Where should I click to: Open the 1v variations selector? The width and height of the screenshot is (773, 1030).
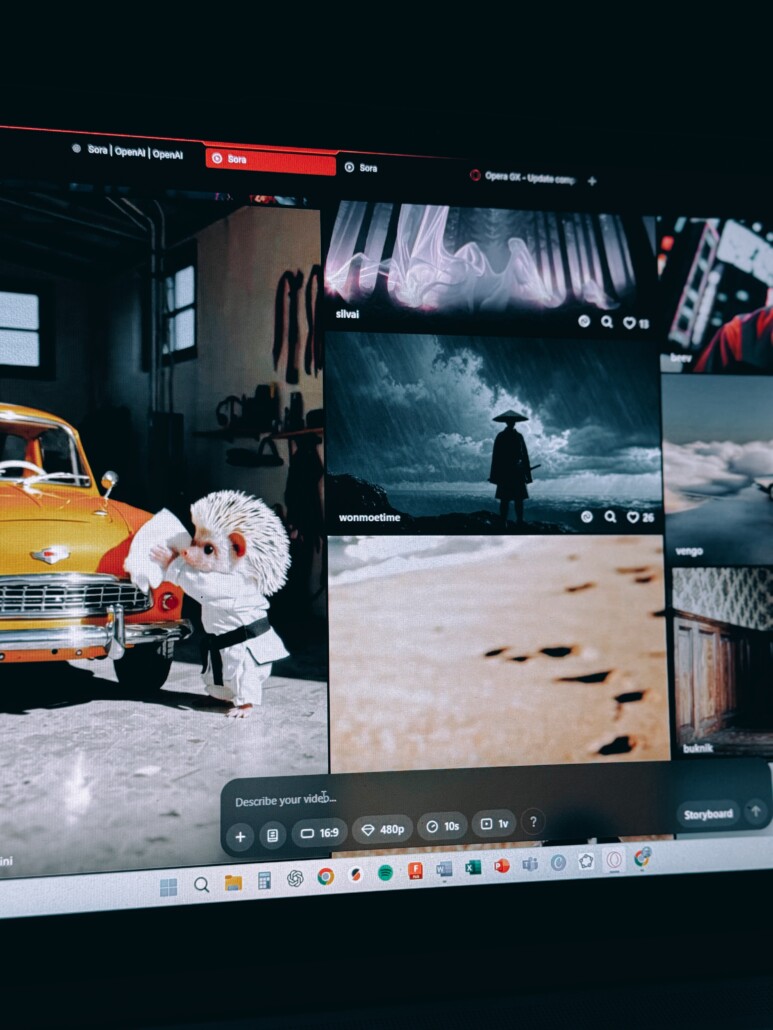495,823
